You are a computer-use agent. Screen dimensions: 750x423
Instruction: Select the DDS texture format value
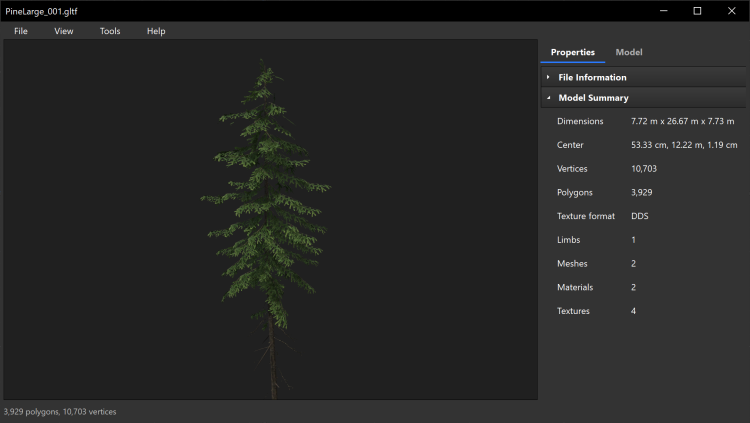640,216
